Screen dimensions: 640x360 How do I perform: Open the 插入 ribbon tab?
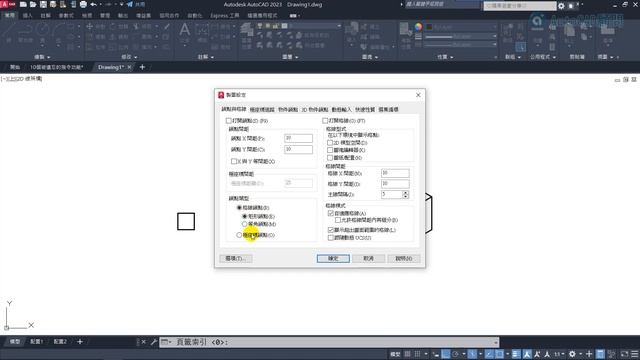pos(27,16)
